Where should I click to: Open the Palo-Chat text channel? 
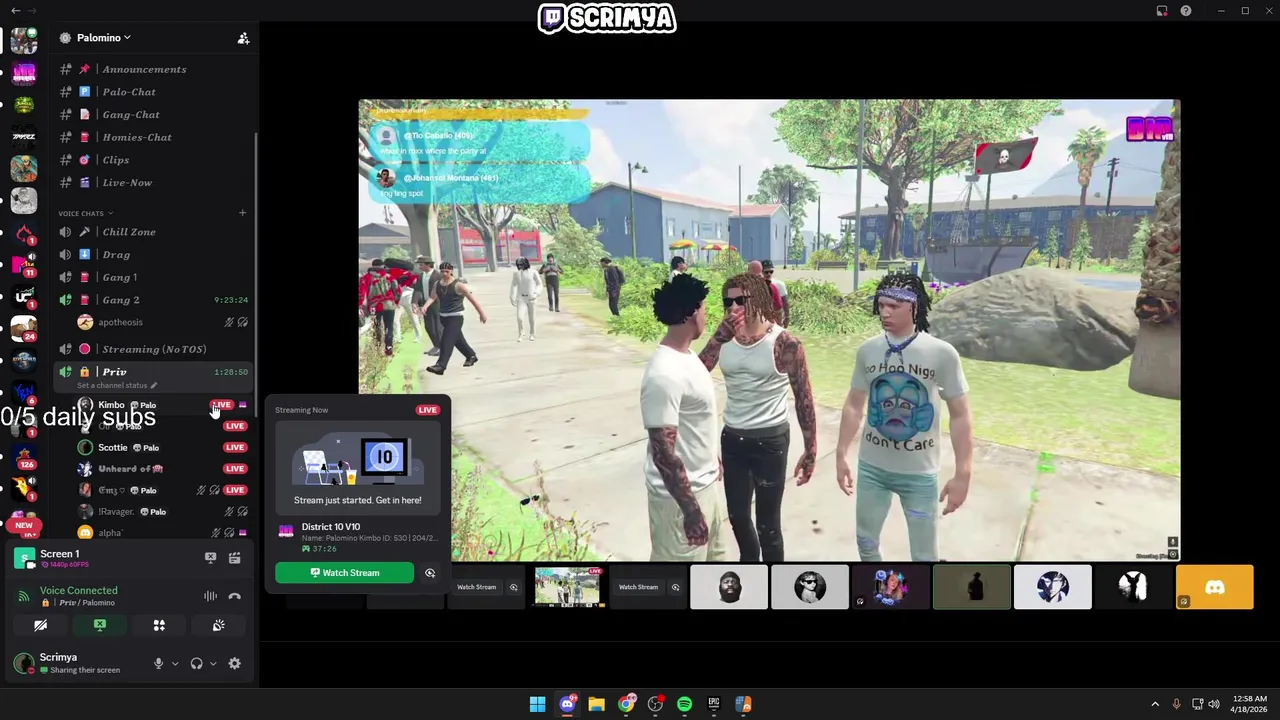coord(152,92)
